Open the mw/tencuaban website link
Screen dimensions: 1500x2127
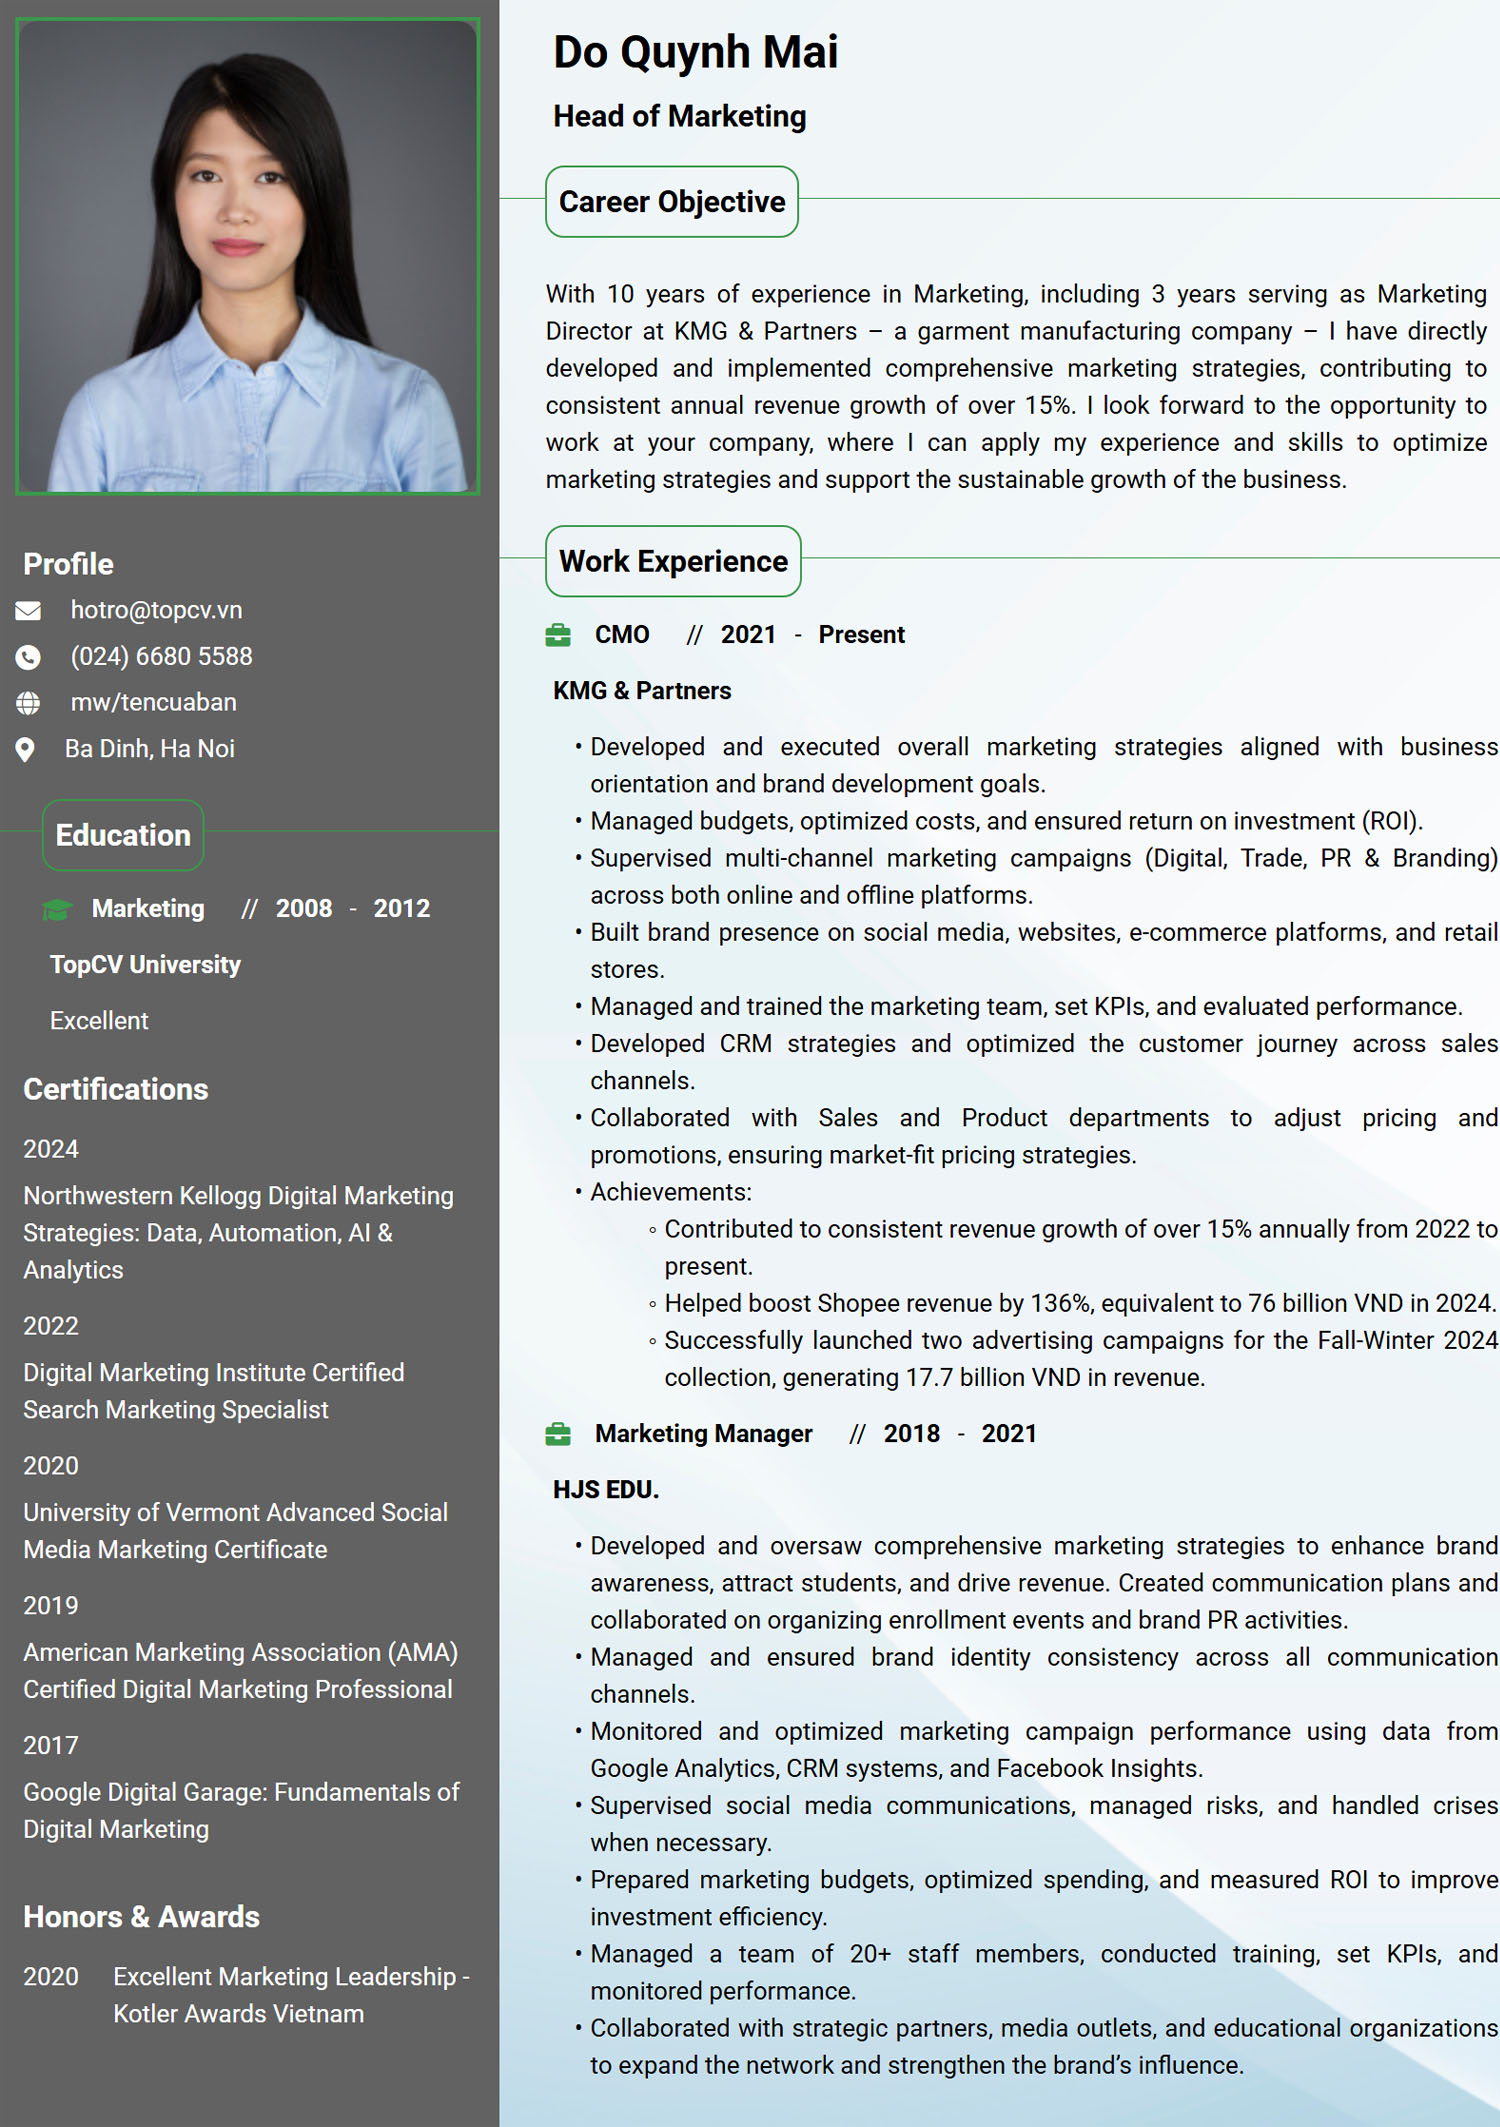click(x=153, y=703)
